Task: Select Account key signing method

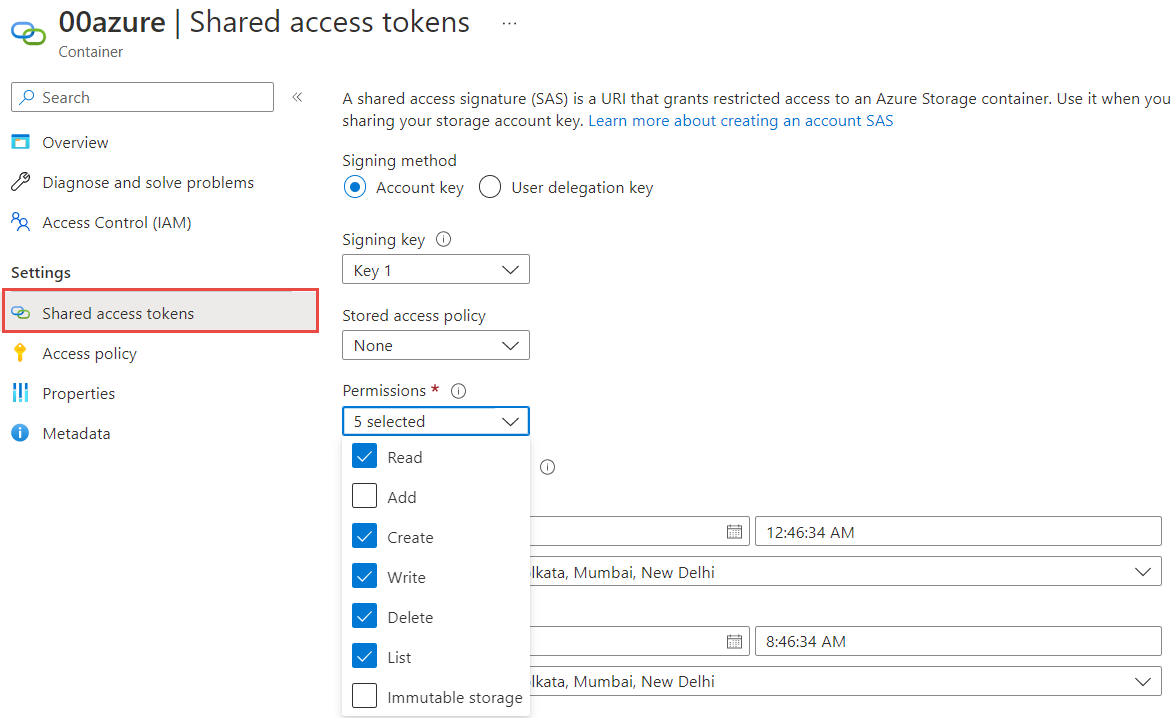Action: [355, 187]
